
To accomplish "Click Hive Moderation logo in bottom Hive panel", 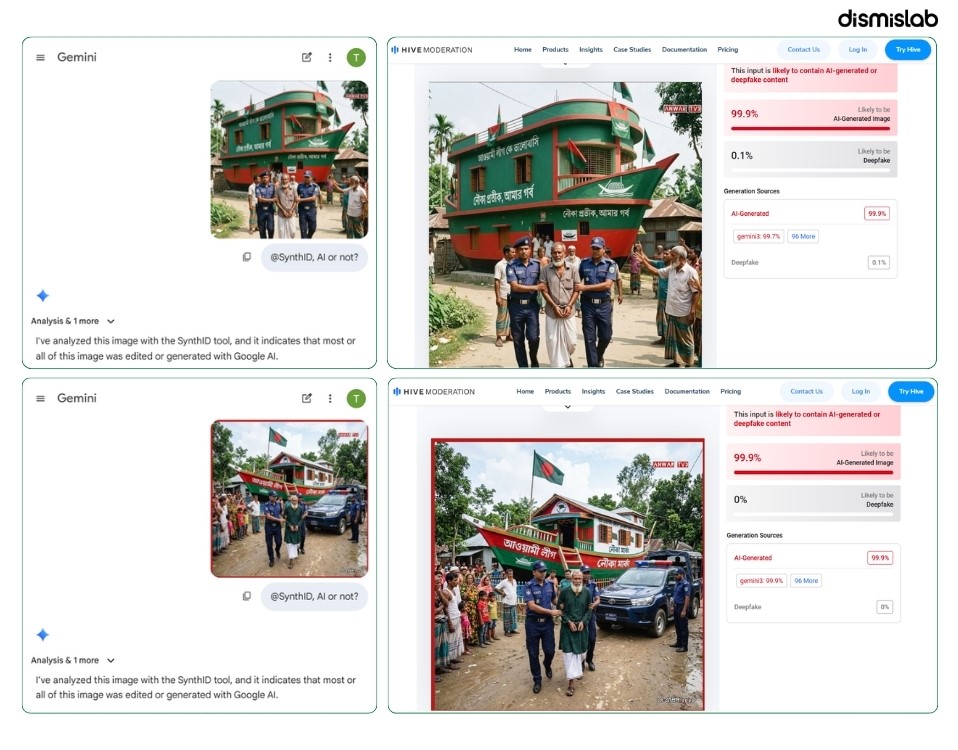I will pos(434,391).
